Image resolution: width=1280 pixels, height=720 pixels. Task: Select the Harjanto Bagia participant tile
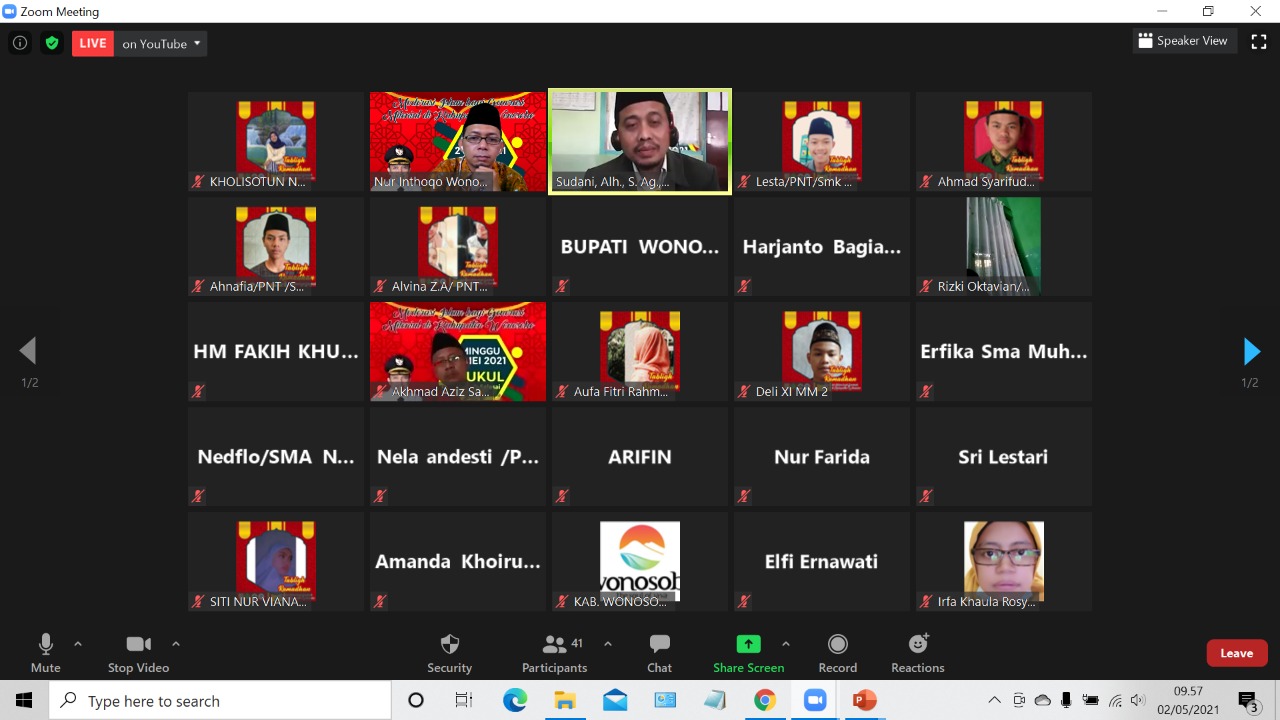[822, 246]
